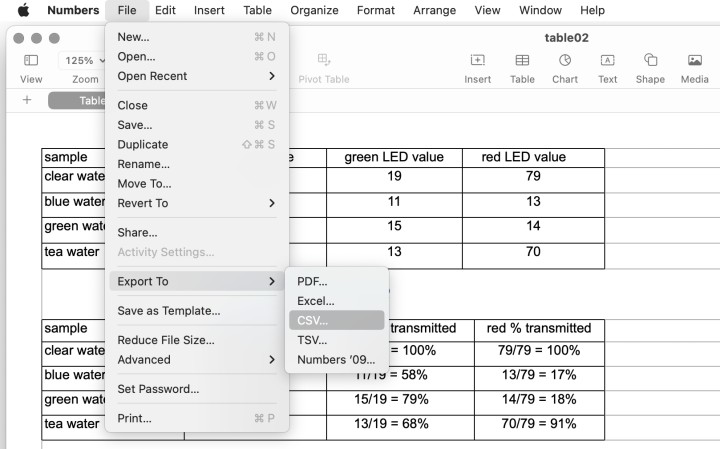This screenshot has height=449, width=720.
Task: Select red LED cell with value 70
Action: [533, 256]
